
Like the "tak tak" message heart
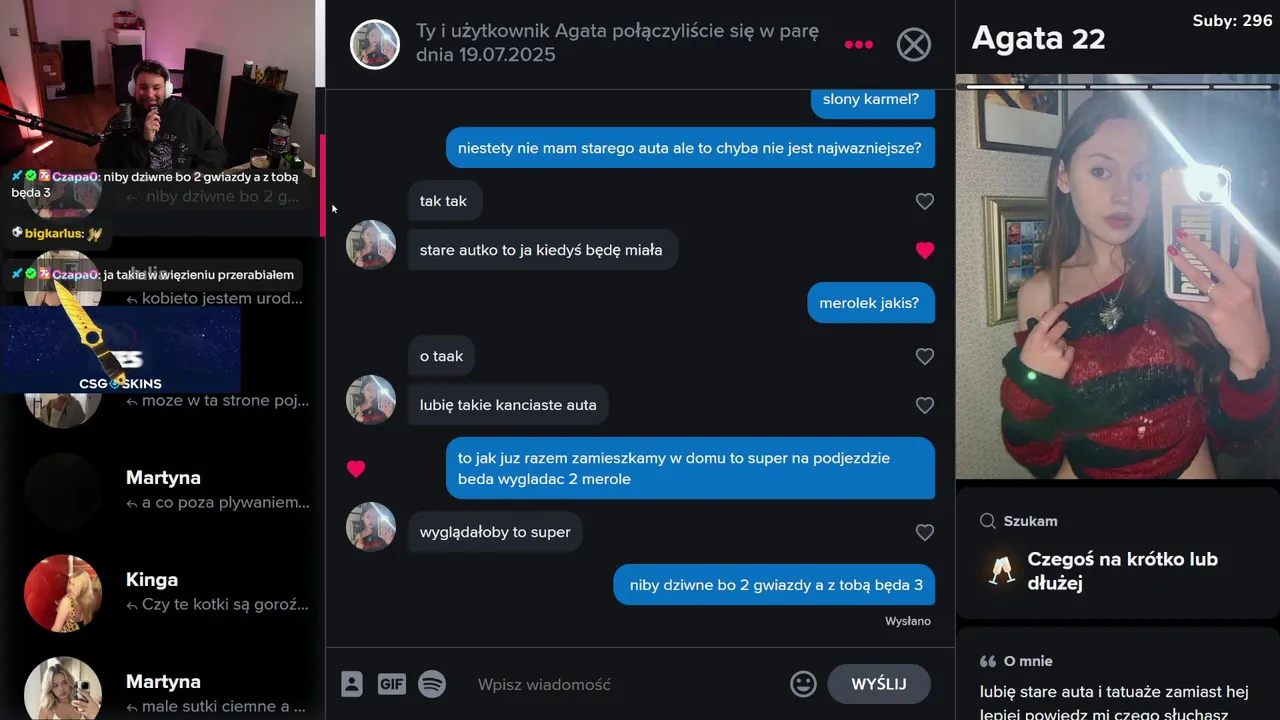click(925, 201)
